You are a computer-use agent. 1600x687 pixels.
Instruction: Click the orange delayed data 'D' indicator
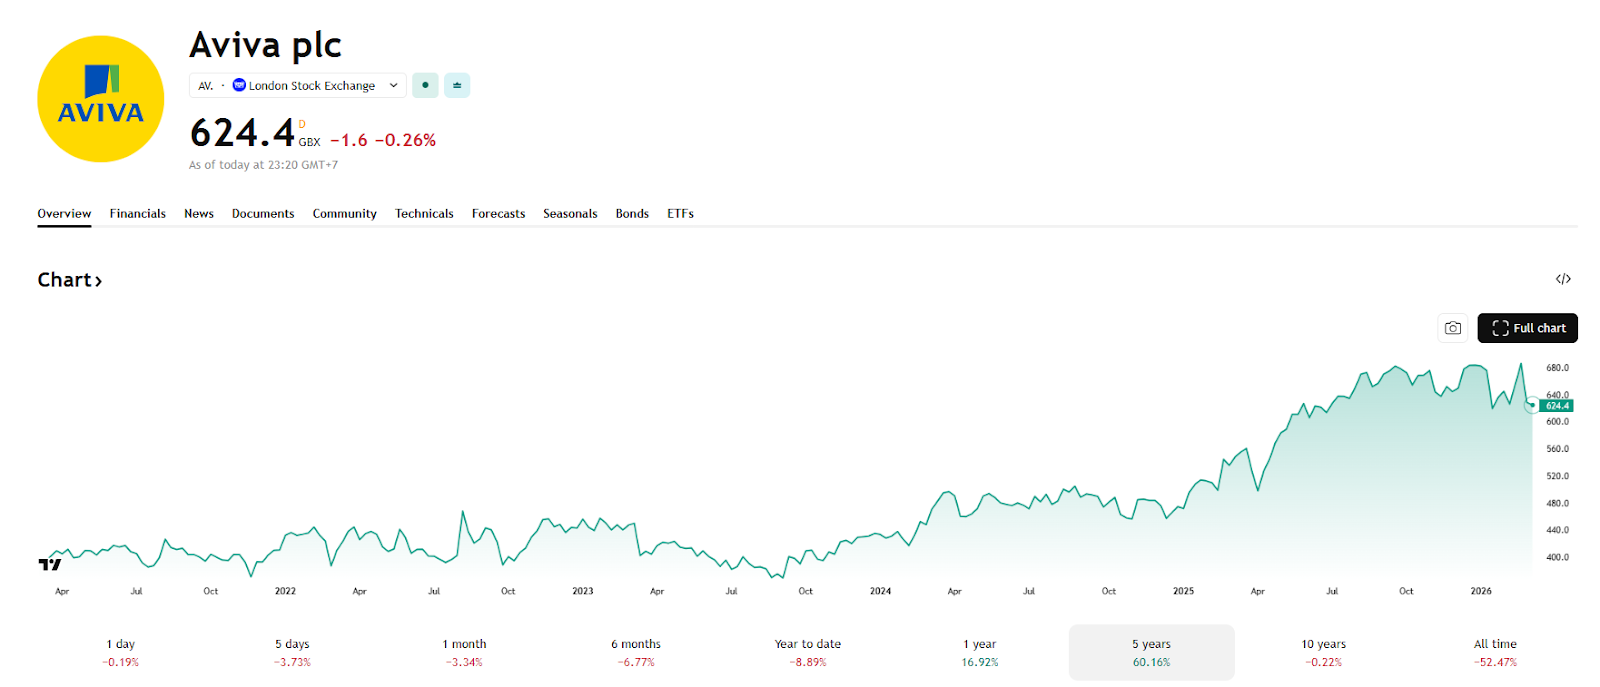click(302, 124)
